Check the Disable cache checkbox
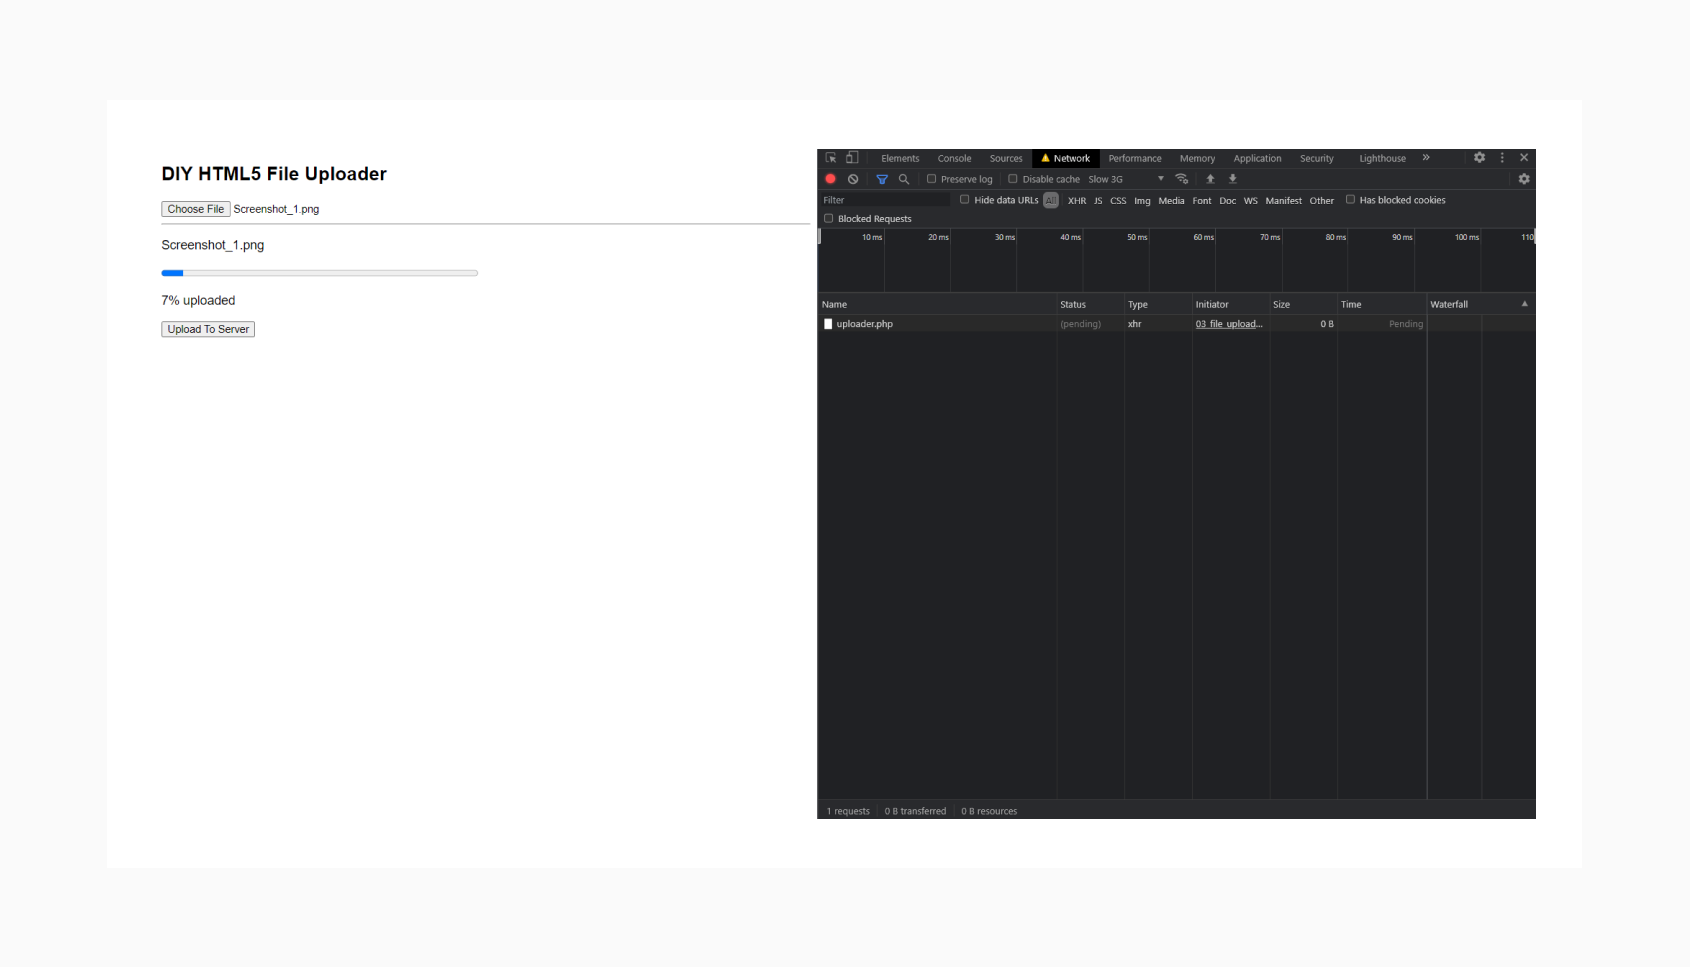 [1013, 179]
